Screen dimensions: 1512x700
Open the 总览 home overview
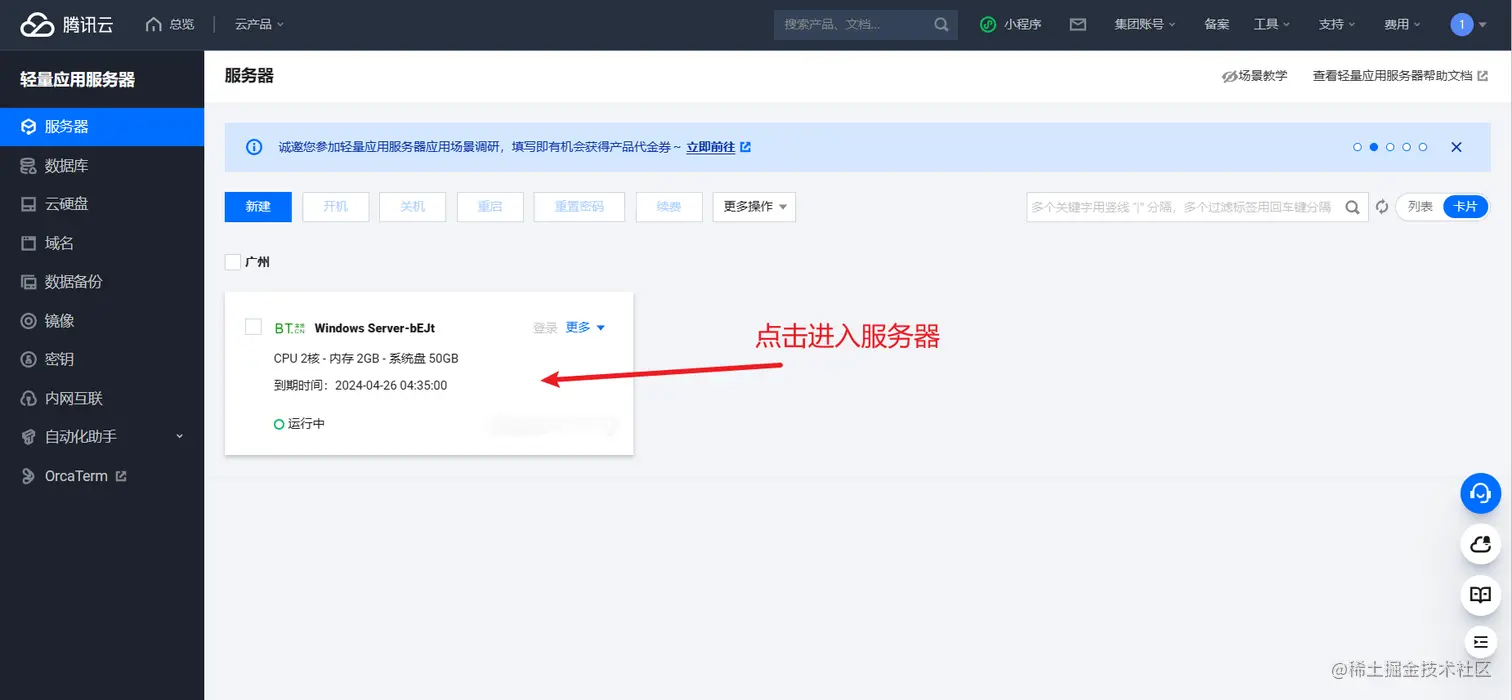tap(170, 24)
